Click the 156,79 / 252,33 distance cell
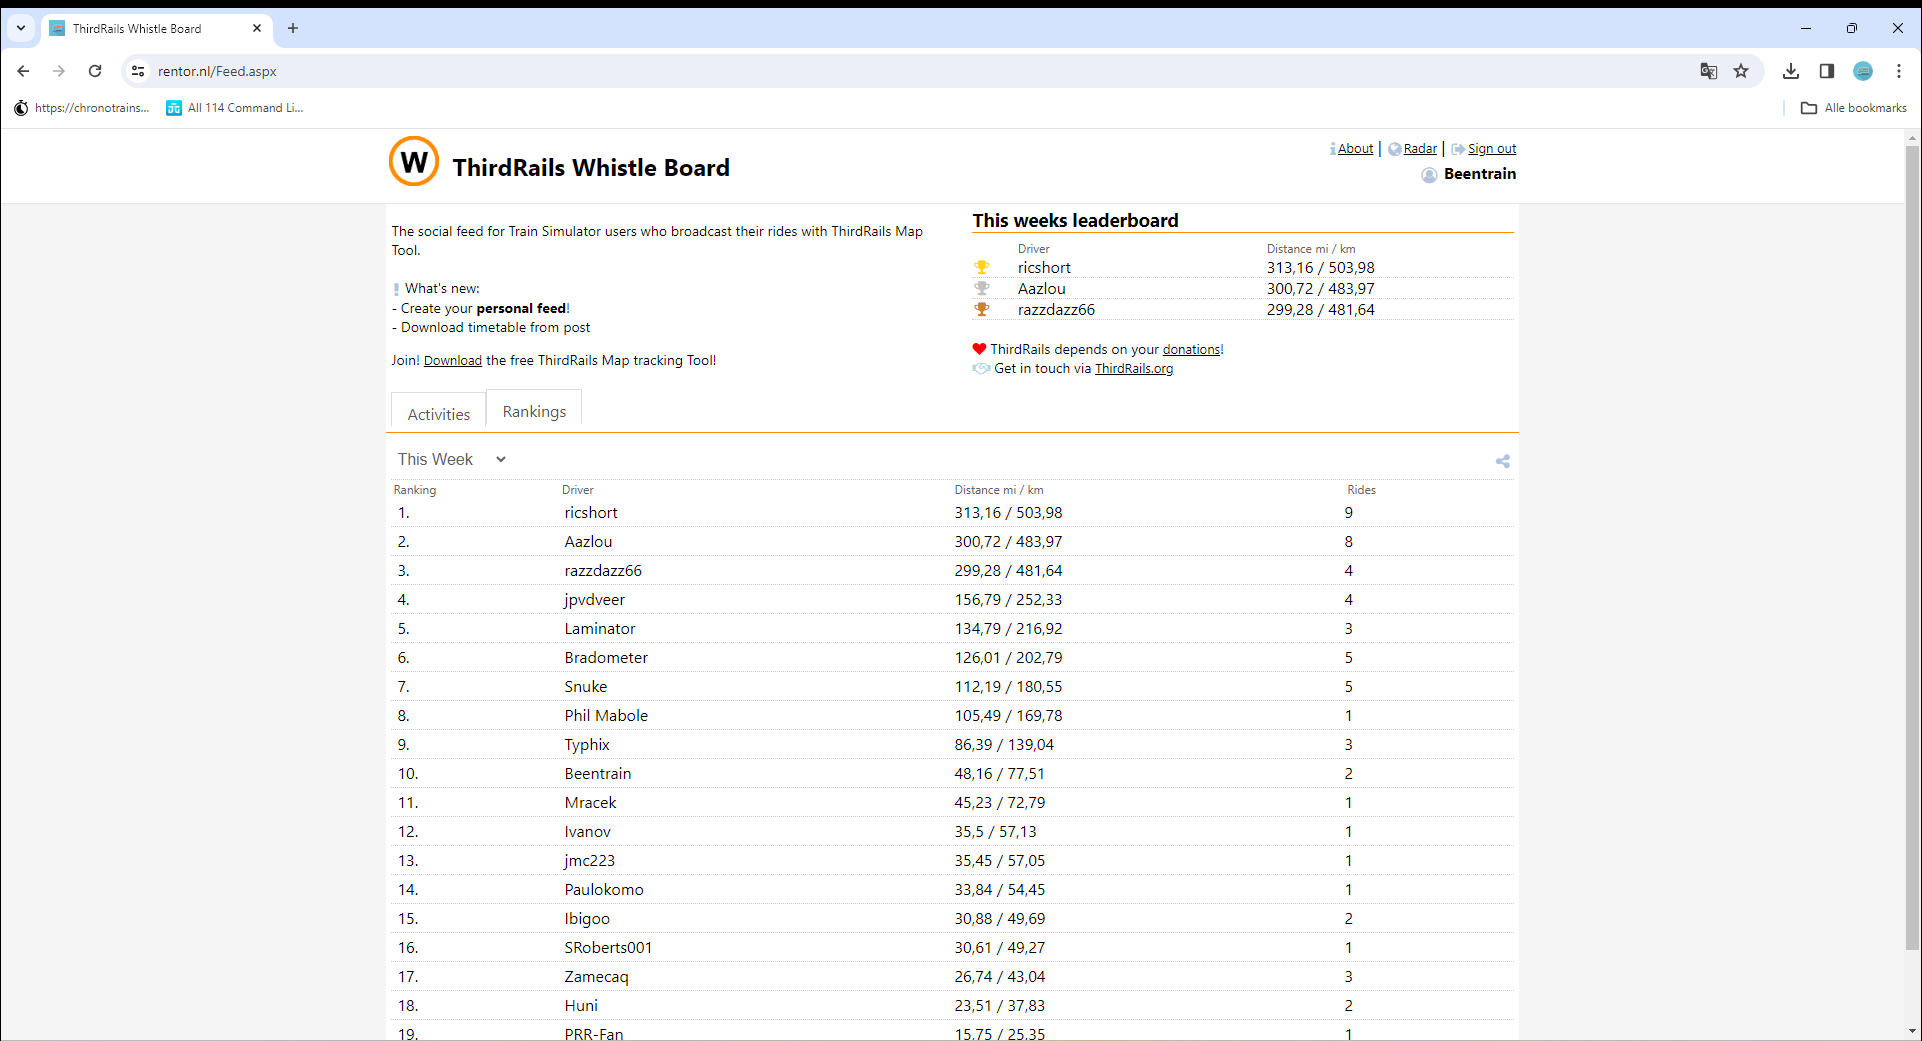The height and width of the screenshot is (1041, 1922). pos(1008,600)
